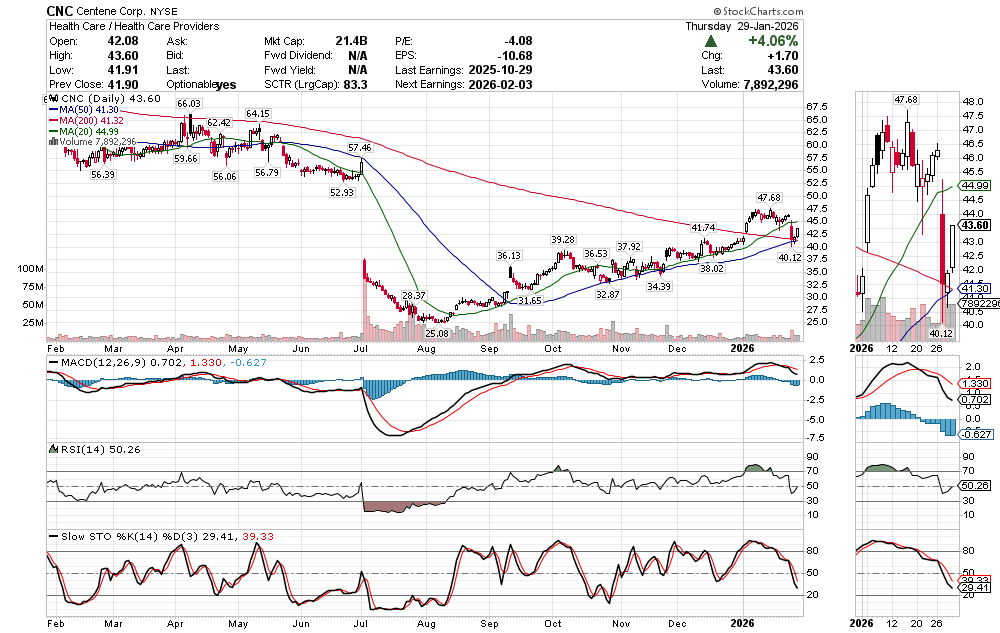Click the candlestick icon beside CNC (Daily)
This screenshot has width=1000, height=633.
(54, 99)
